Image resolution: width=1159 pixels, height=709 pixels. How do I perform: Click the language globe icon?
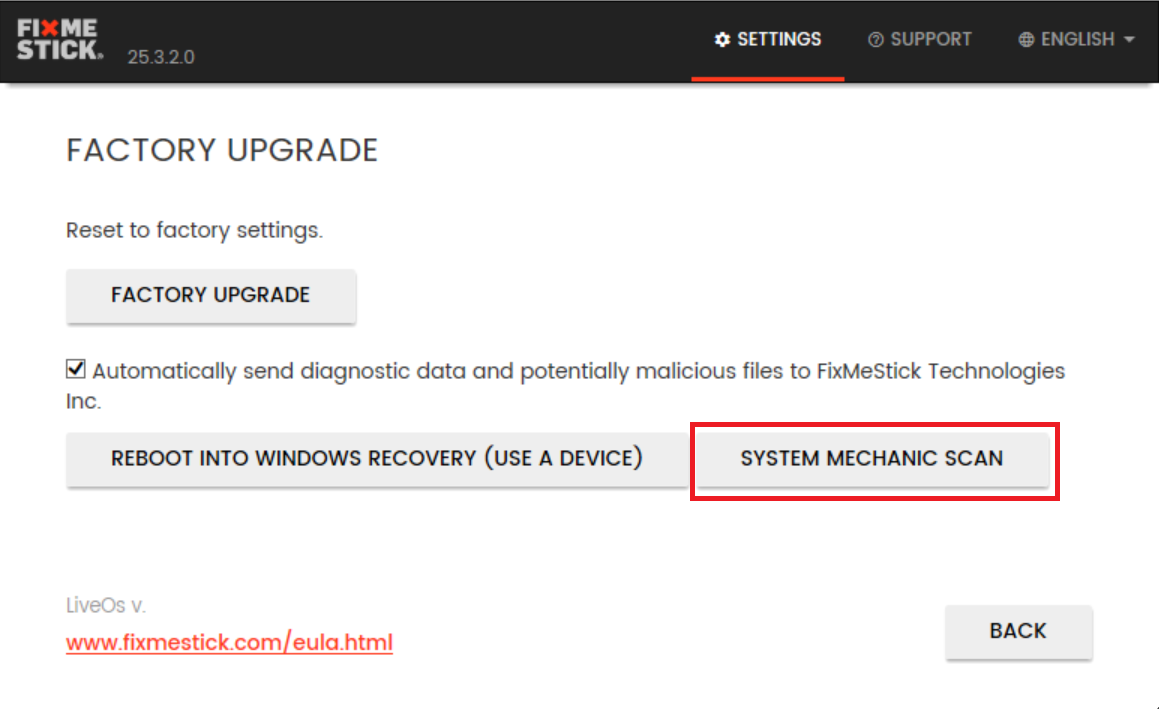point(1026,40)
